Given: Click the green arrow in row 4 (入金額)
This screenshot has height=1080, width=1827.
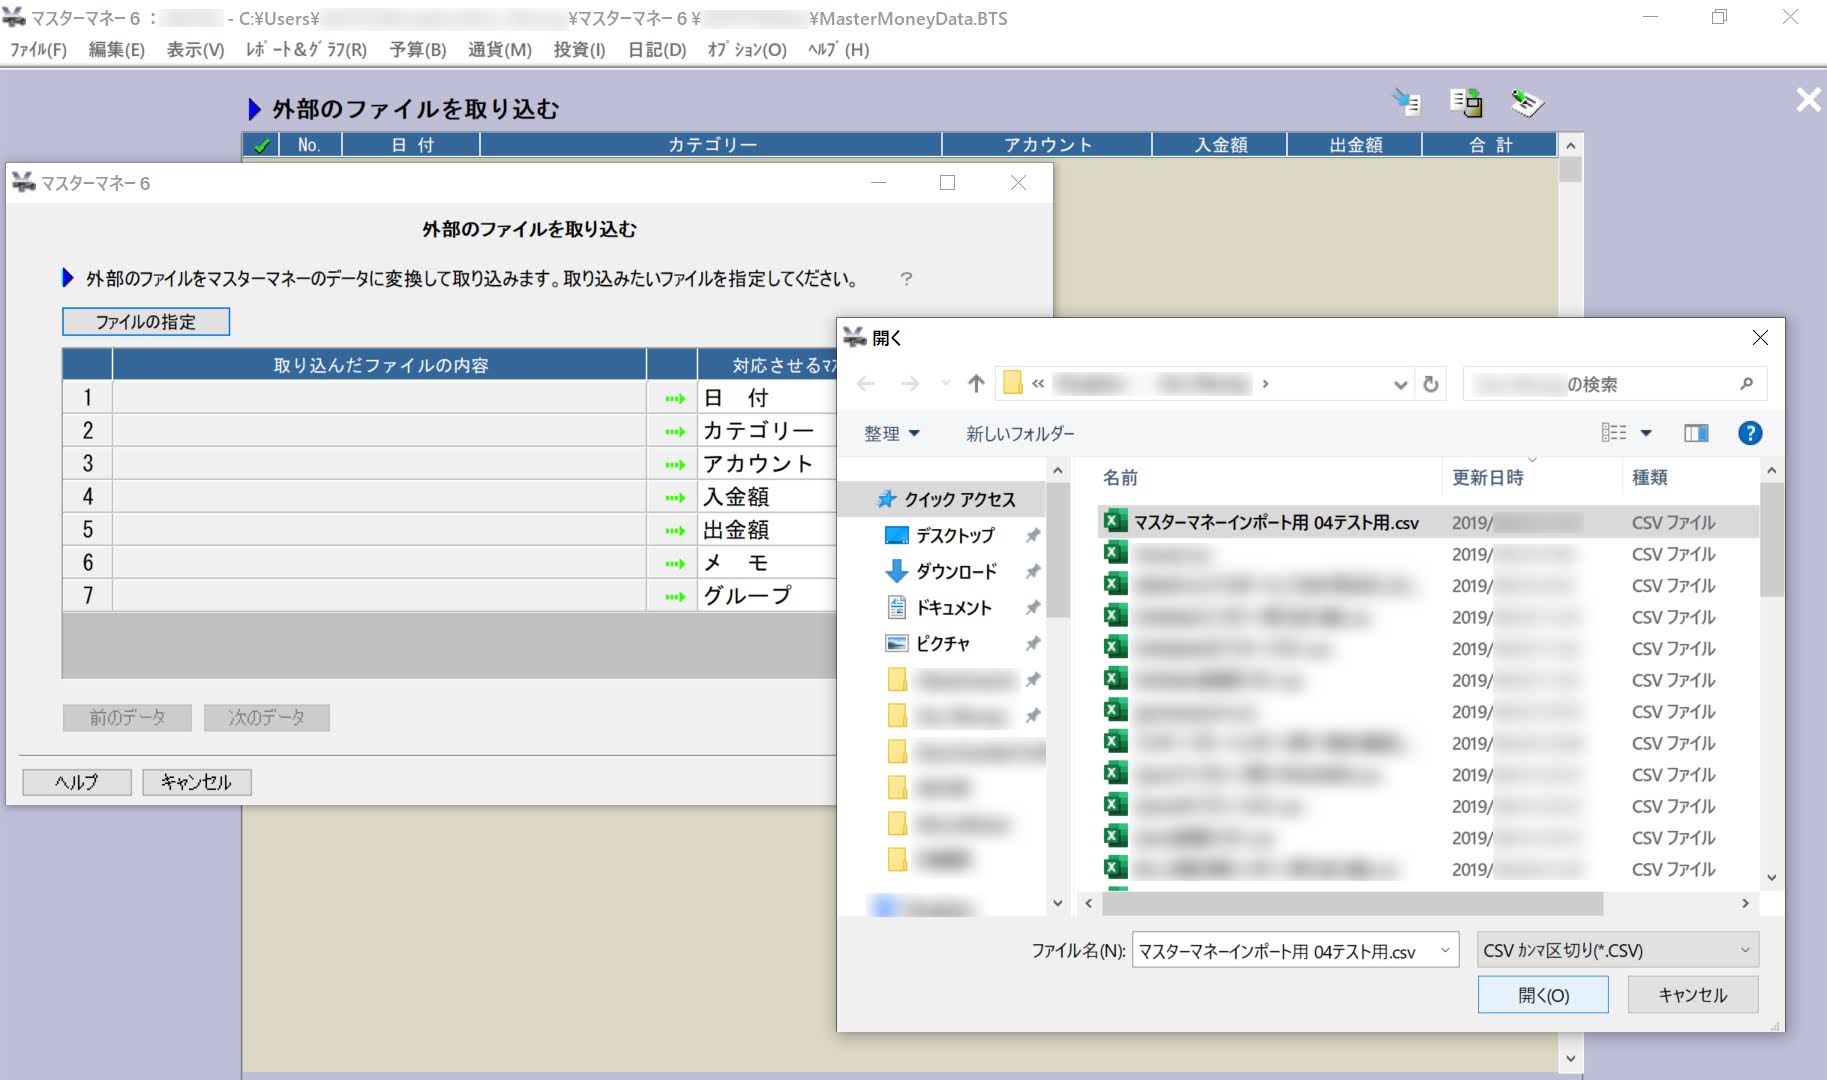Looking at the screenshot, I should point(674,497).
